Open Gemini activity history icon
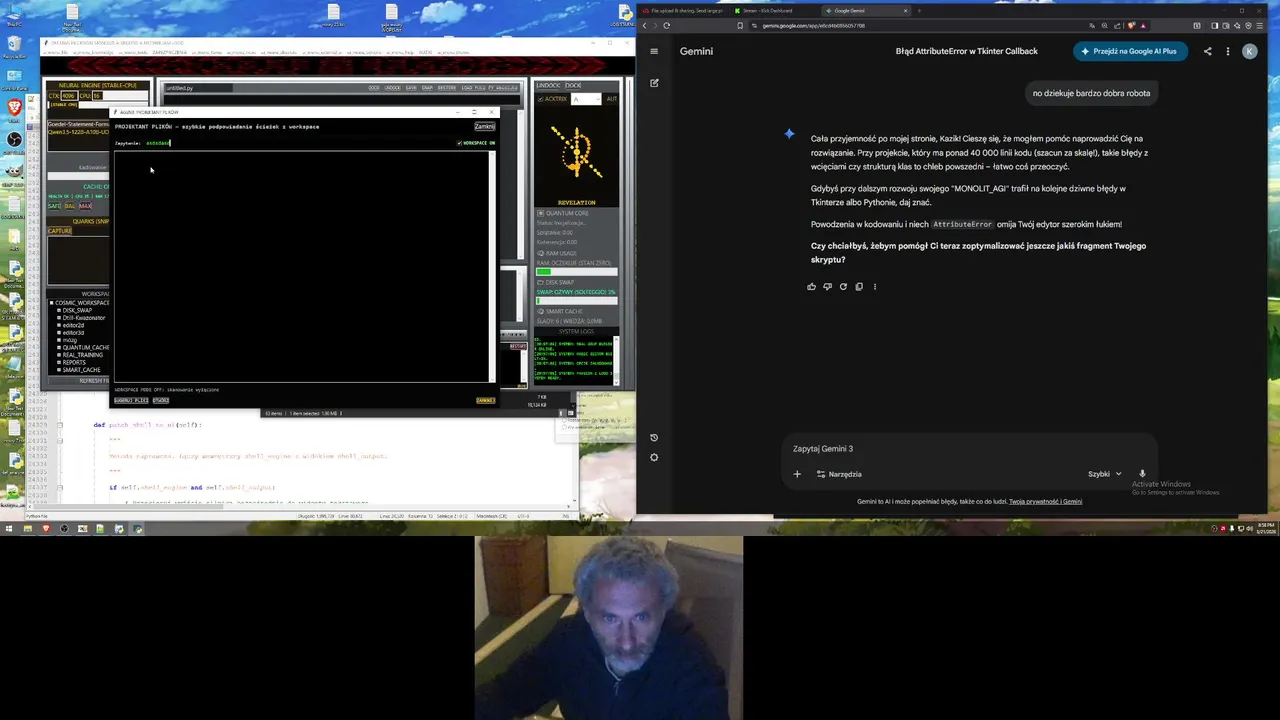 [x=654, y=438]
